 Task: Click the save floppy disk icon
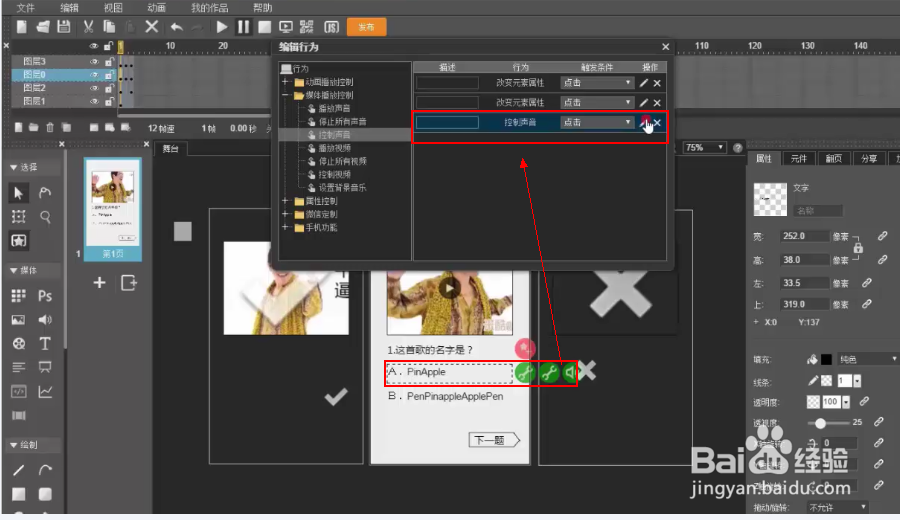pyautogui.click(x=64, y=27)
